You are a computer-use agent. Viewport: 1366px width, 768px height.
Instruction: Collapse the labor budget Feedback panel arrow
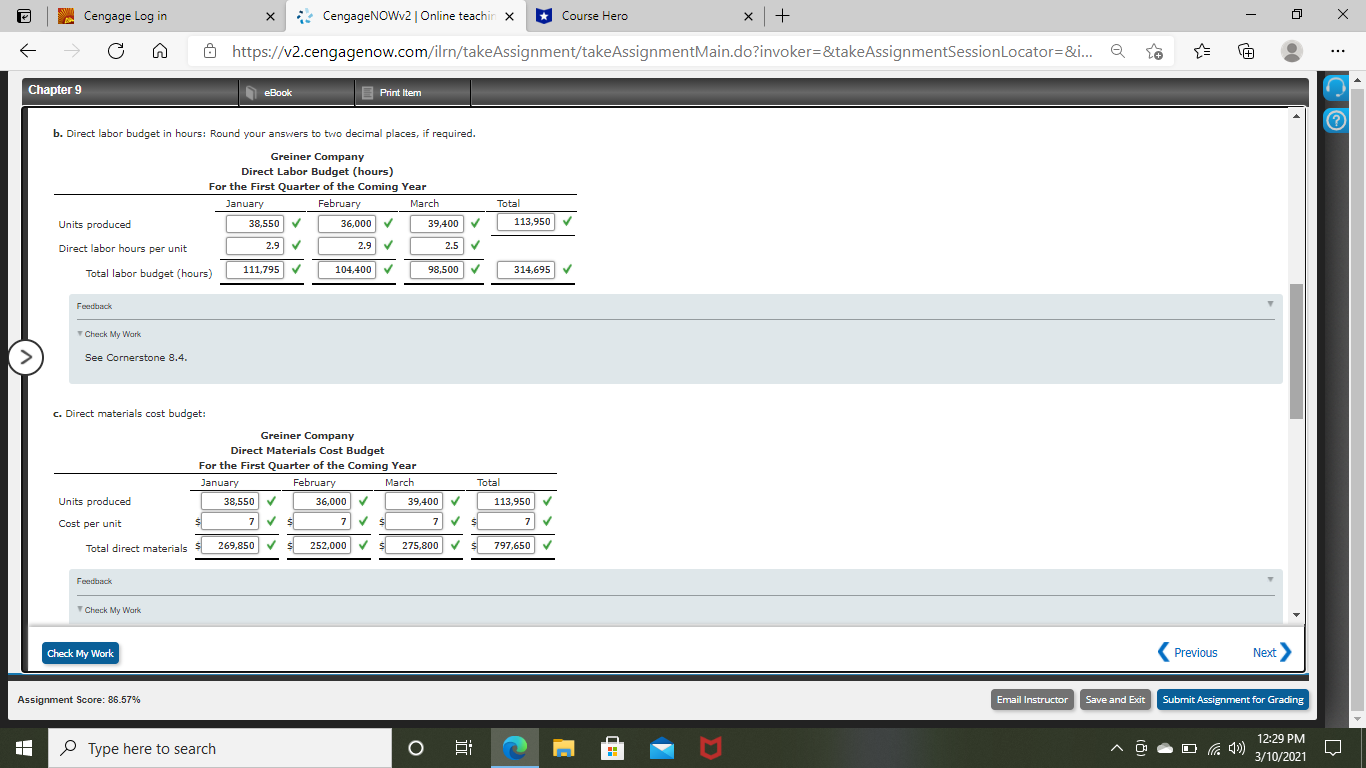pos(1271,304)
